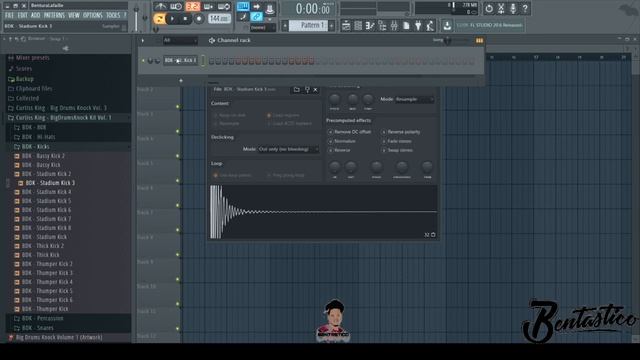The width and height of the screenshot is (640, 360).
Task: Open the plugin picker plug icon
Action: pyautogui.click(x=418, y=26)
